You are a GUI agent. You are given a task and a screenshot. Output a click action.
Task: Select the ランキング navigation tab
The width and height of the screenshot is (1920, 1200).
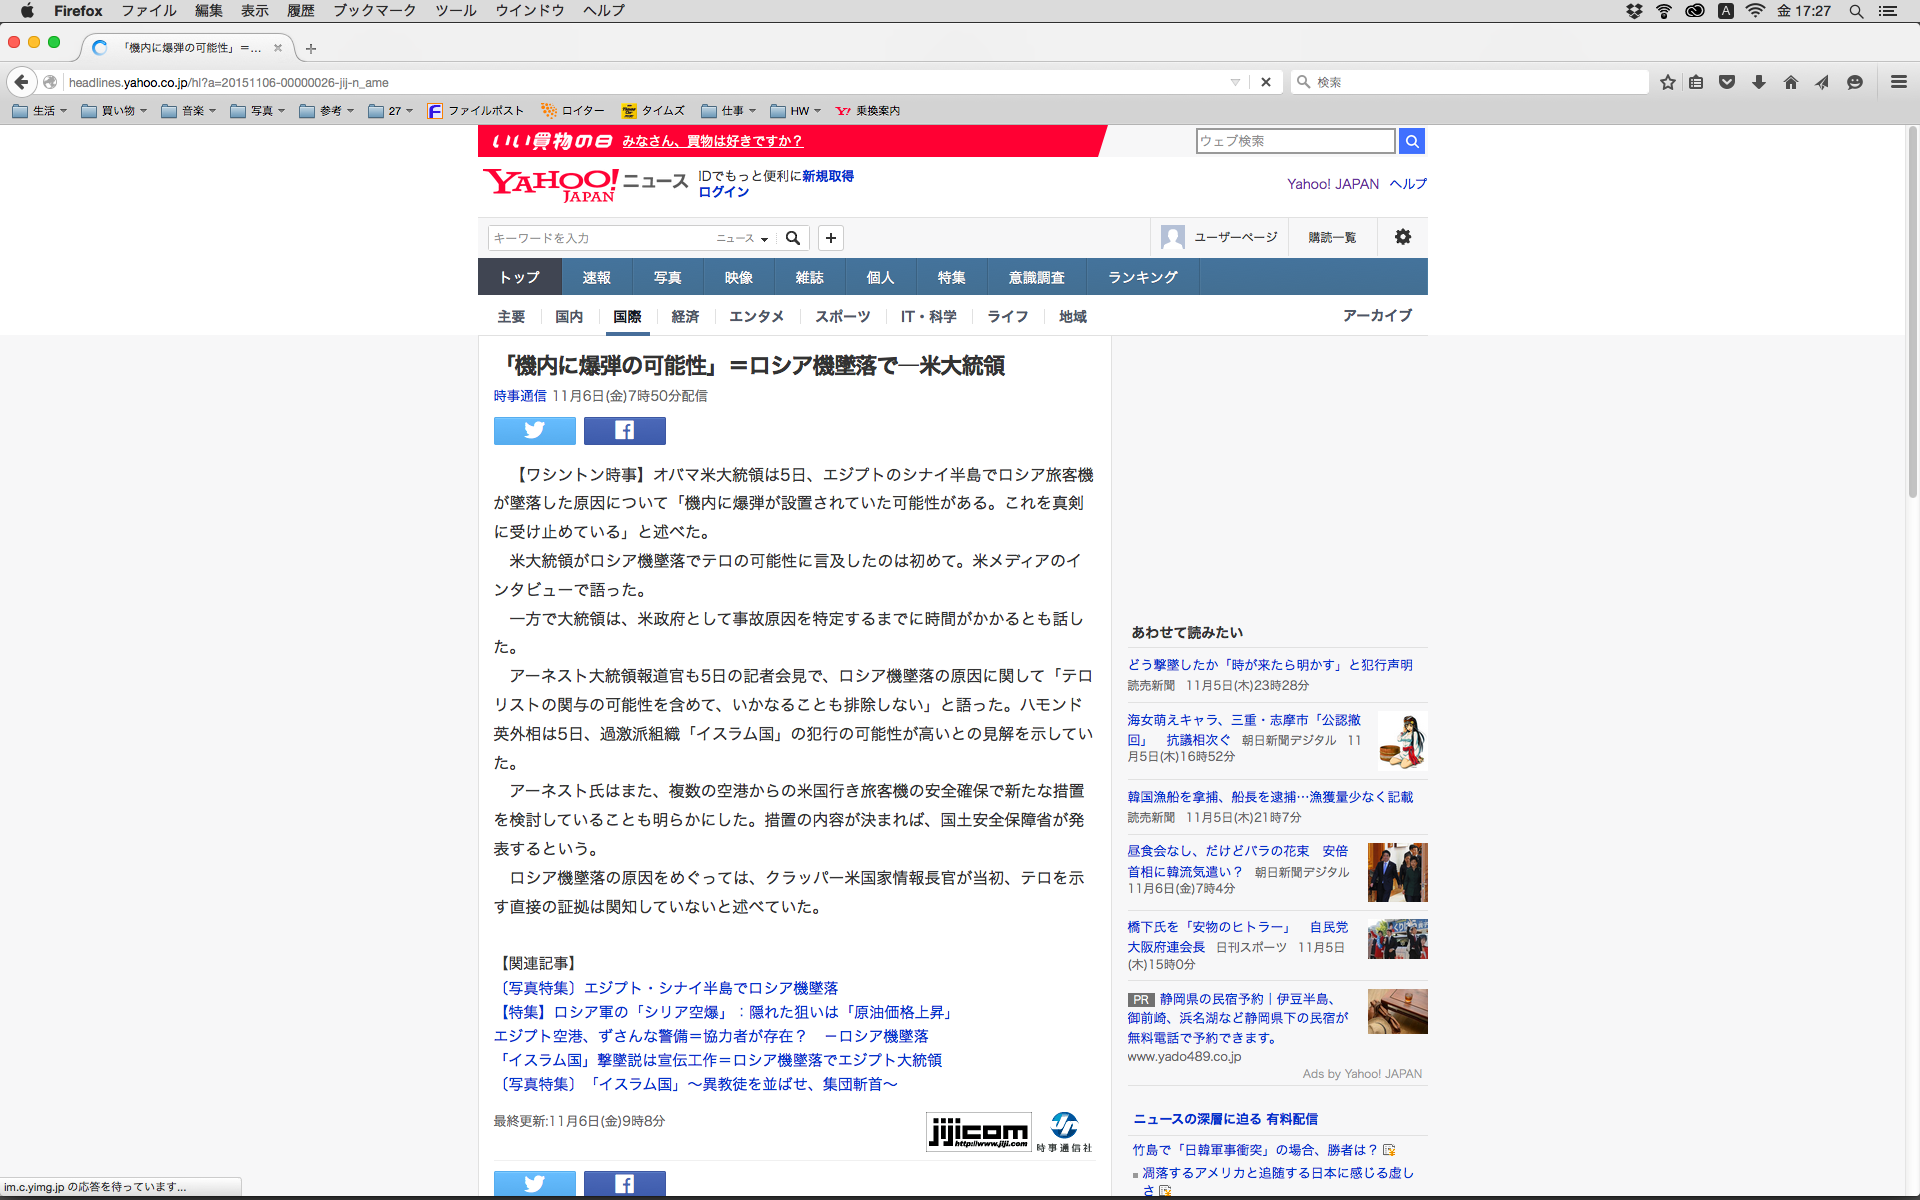tap(1142, 277)
